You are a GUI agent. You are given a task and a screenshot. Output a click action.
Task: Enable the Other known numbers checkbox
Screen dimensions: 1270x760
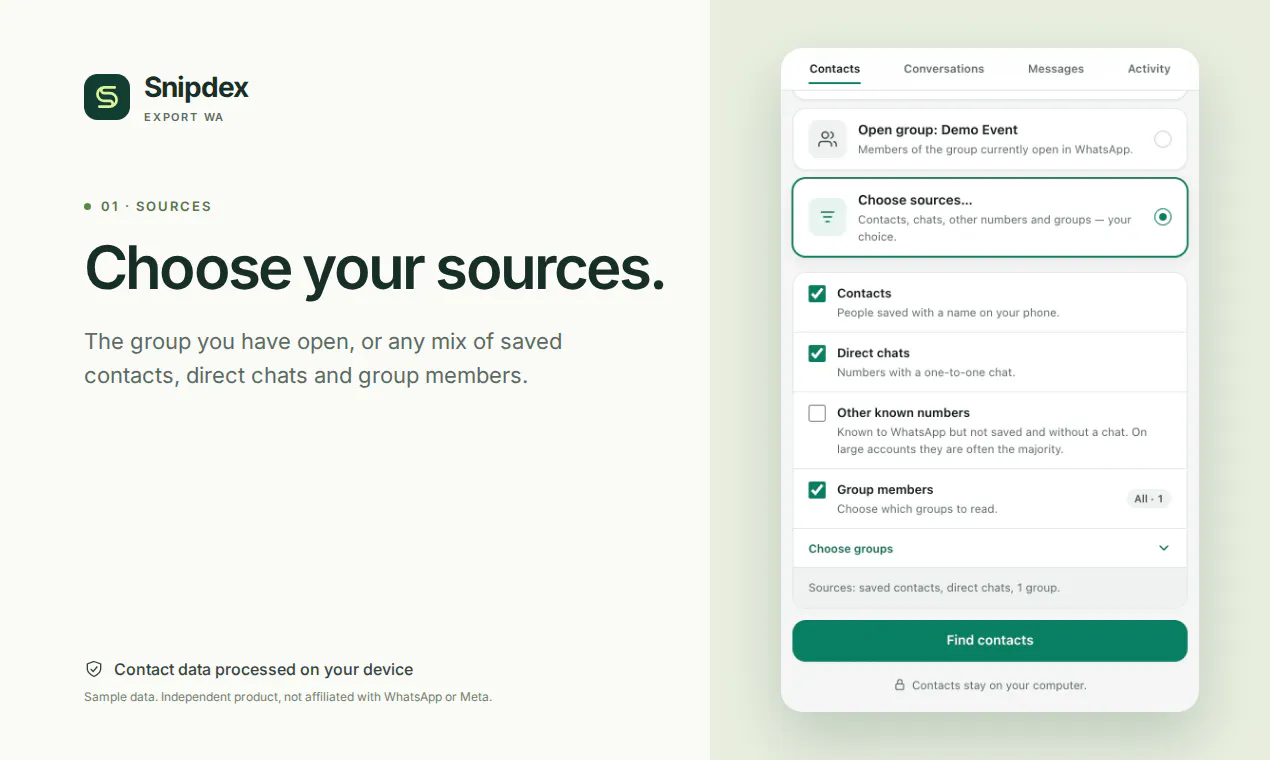tap(817, 413)
